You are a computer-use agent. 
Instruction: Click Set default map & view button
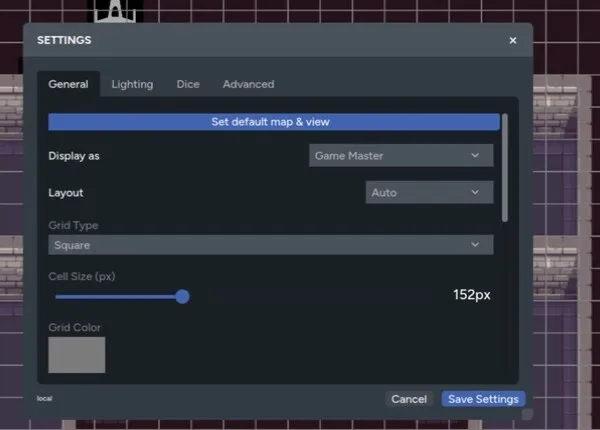click(274, 122)
